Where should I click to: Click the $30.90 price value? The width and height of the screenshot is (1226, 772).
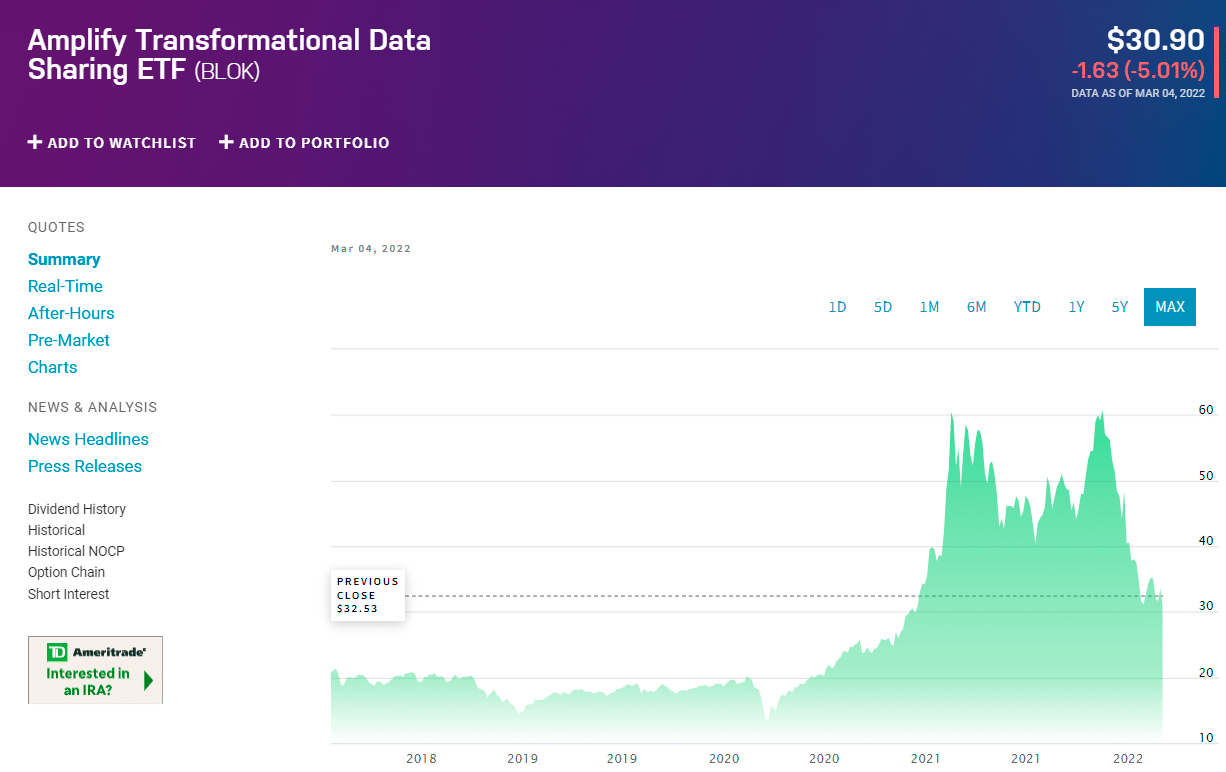[1155, 40]
